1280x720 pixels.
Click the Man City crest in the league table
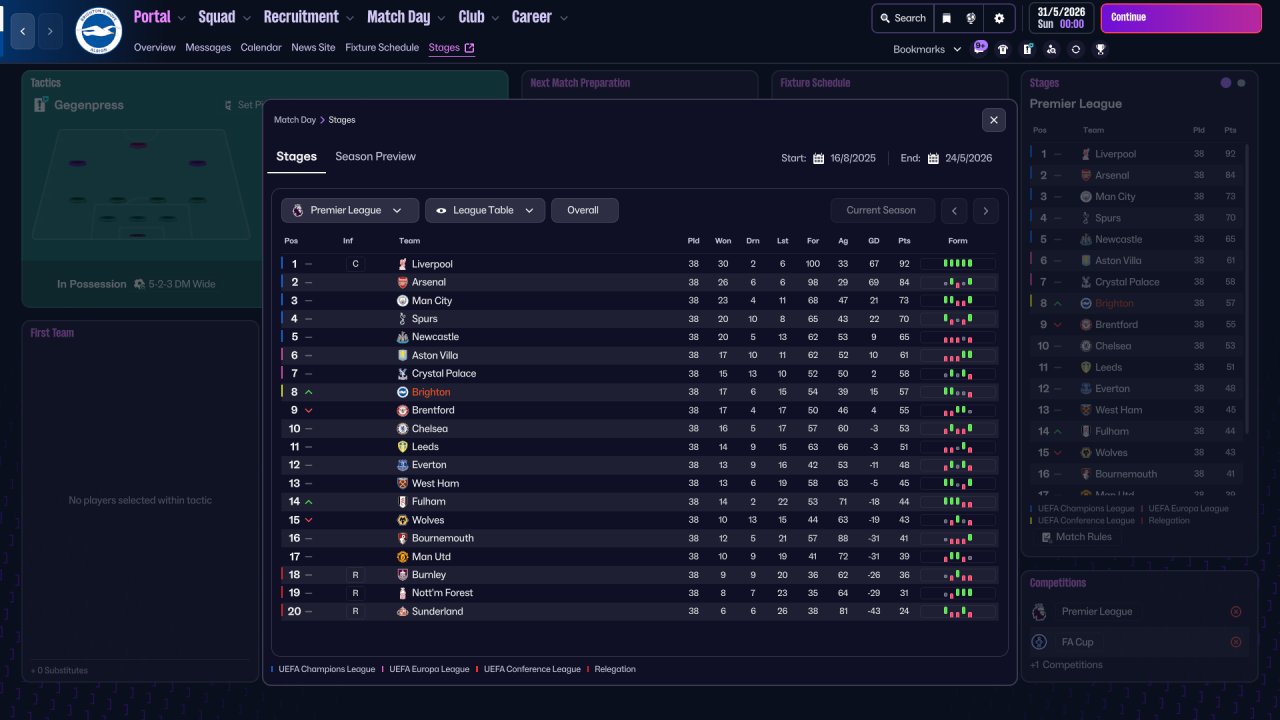point(403,300)
